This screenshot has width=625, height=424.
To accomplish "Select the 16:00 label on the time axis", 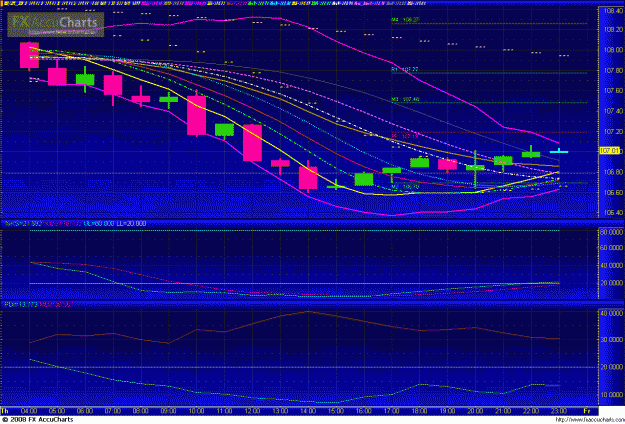I will click(x=364, y=411).
